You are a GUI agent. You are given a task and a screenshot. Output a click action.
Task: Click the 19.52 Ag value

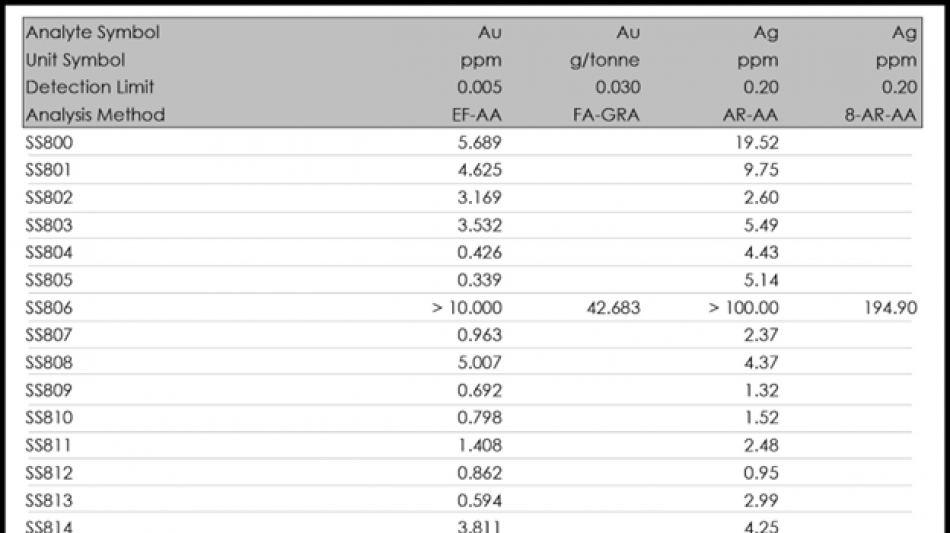click(756, 143)
